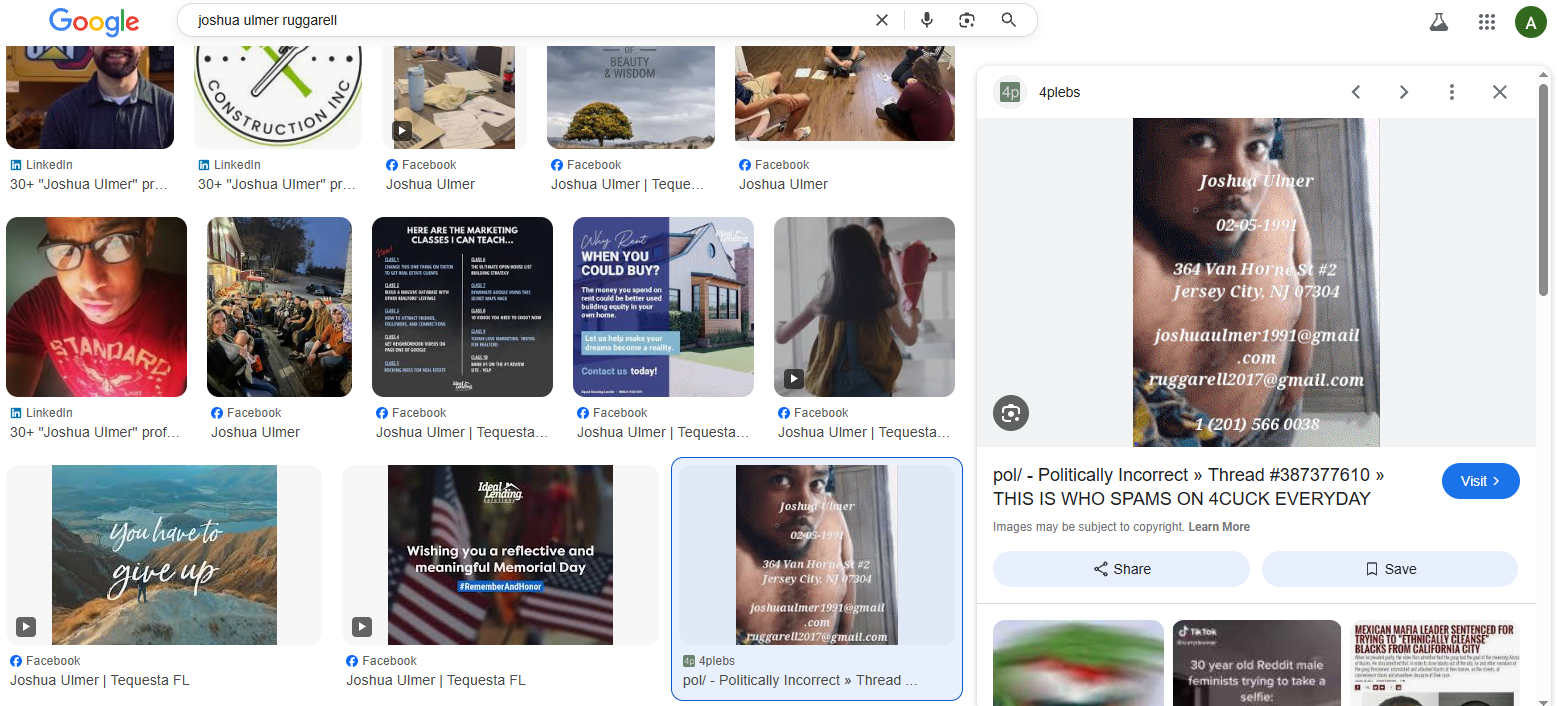This screenshot has height=706, width=1558.
Task: Open the pol/ Politically Incorrect thread title link
Action: point(1188,487)
